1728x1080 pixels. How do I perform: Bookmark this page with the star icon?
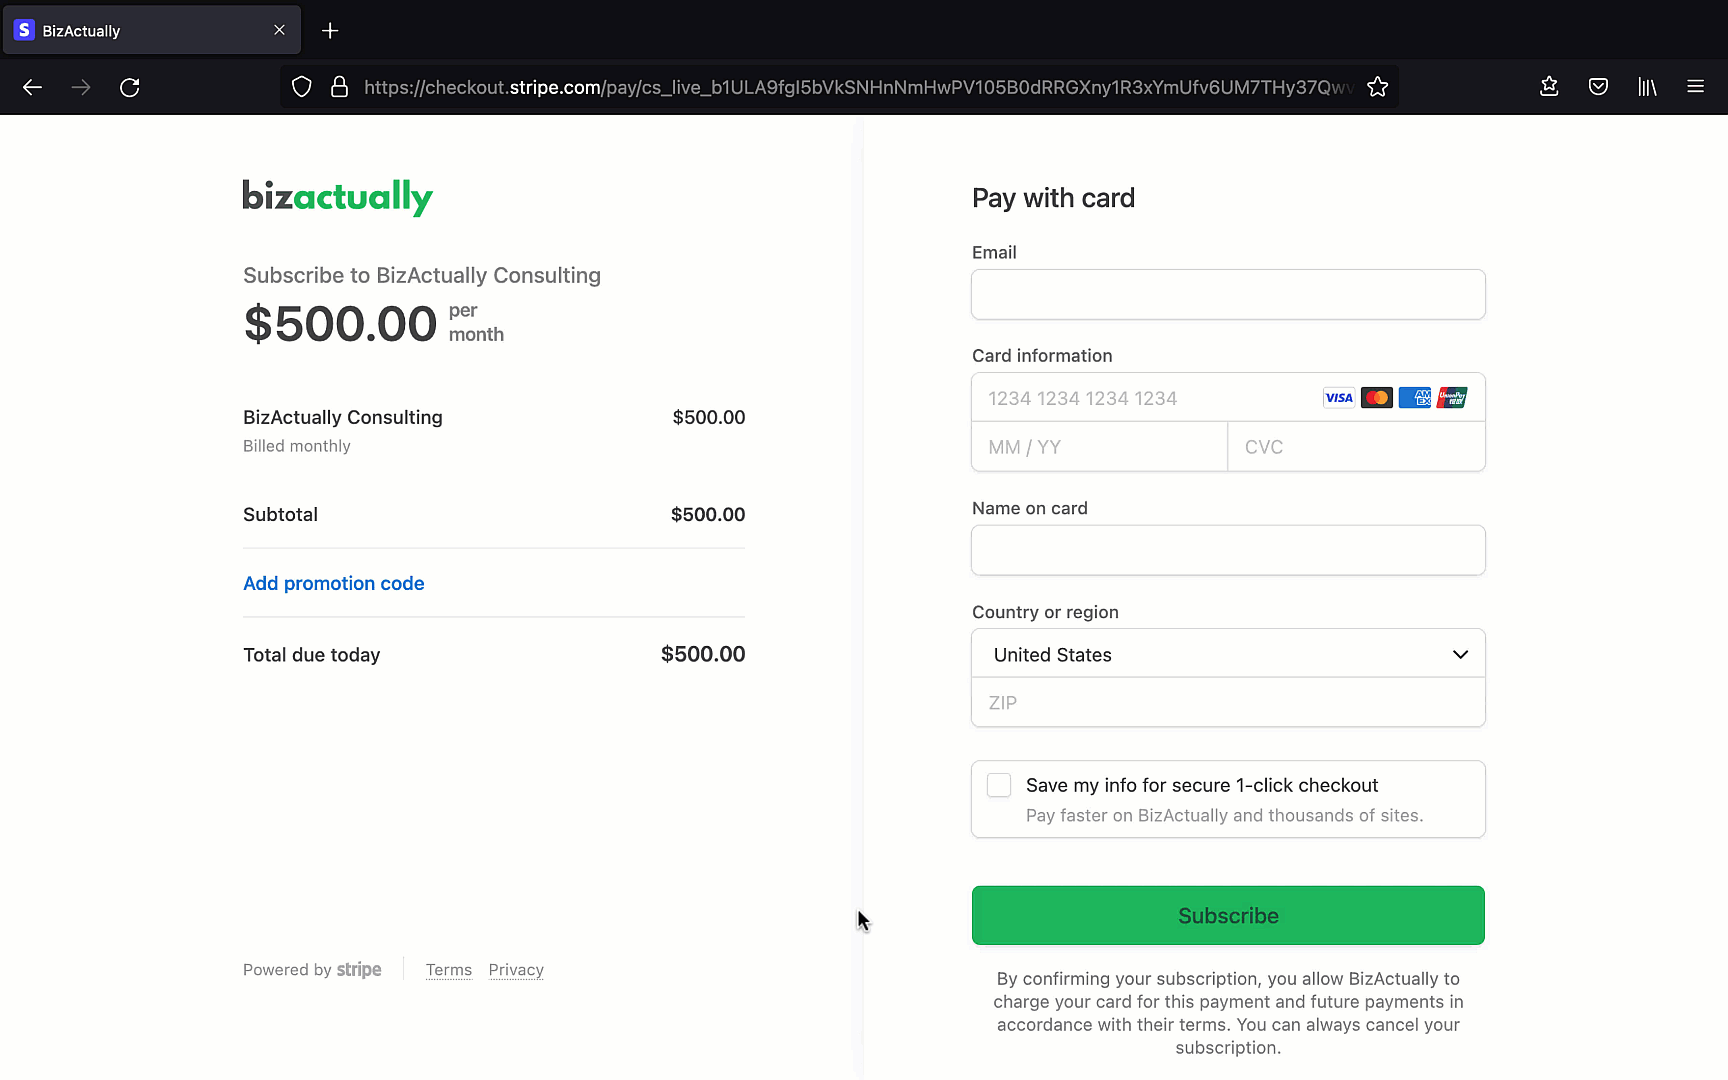click(x=1377, y=87)
